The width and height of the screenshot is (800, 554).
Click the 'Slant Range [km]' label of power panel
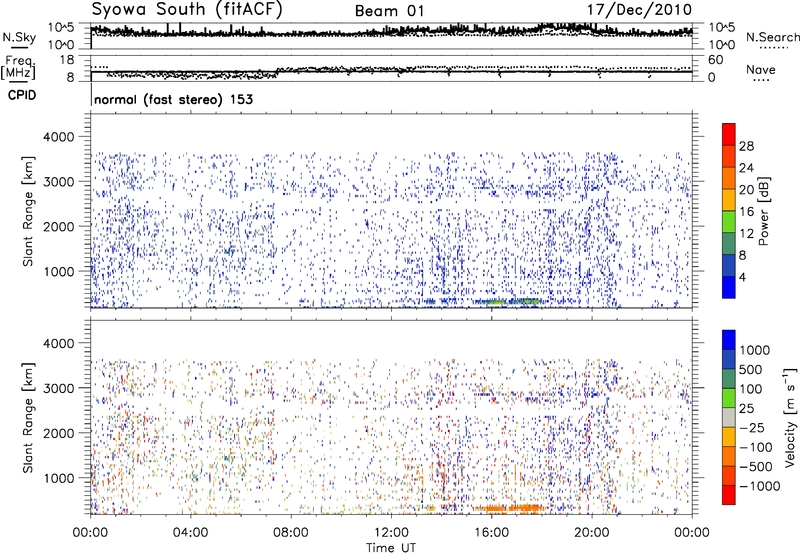28,211
